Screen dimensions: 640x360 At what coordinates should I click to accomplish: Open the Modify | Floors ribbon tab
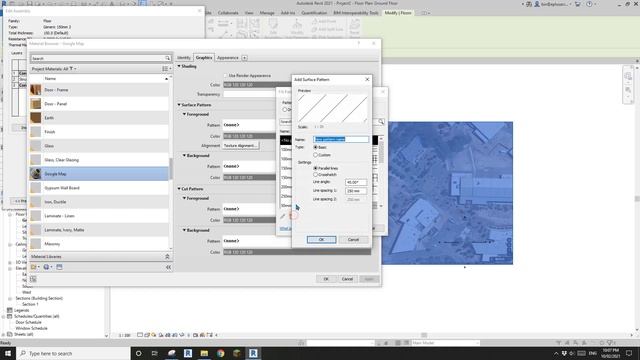click(398, 13)
